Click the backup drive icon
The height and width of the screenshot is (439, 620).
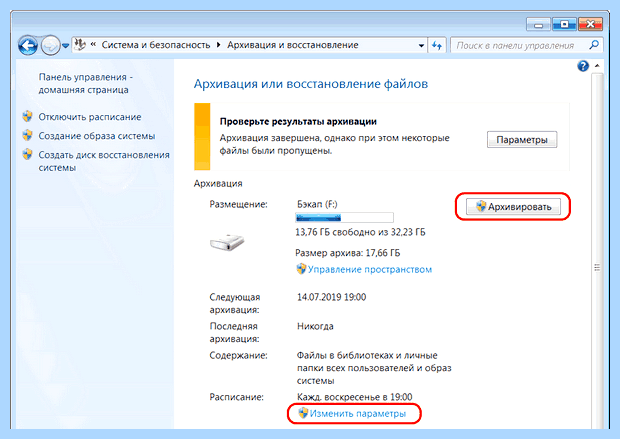[227, 242]
